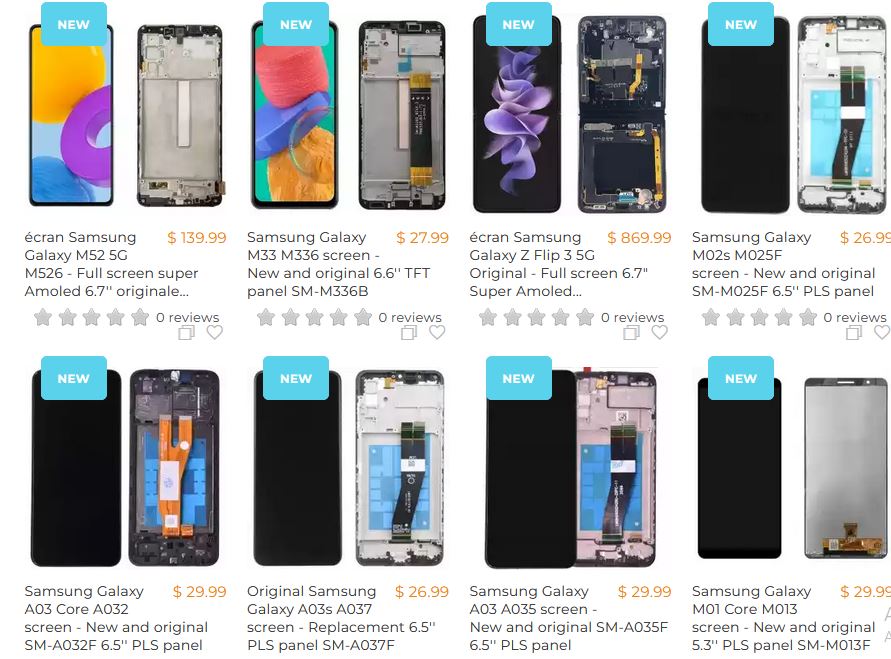Click compare icon for Galaxy Z Flip 3

coord(631,332)
